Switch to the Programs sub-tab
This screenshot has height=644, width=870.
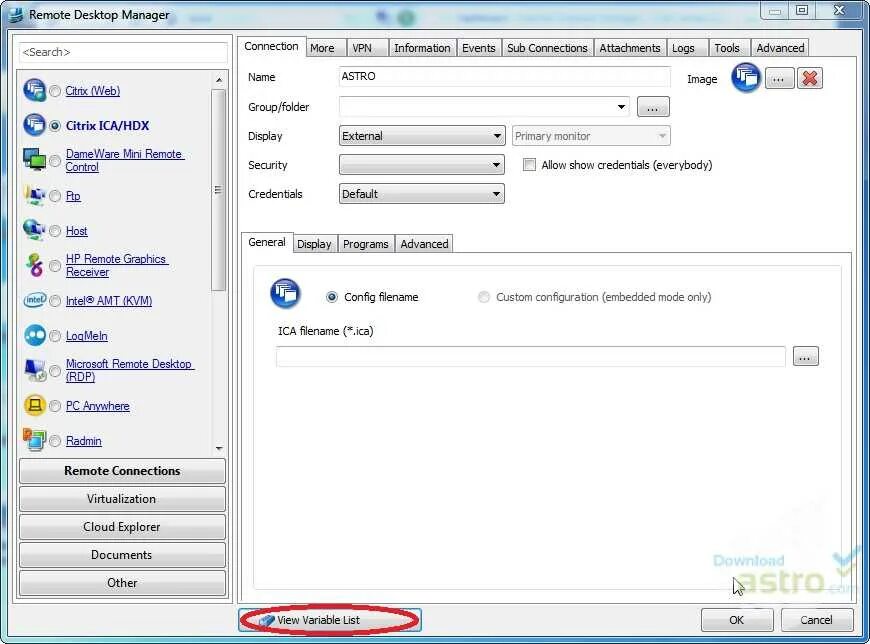(366, 244)
